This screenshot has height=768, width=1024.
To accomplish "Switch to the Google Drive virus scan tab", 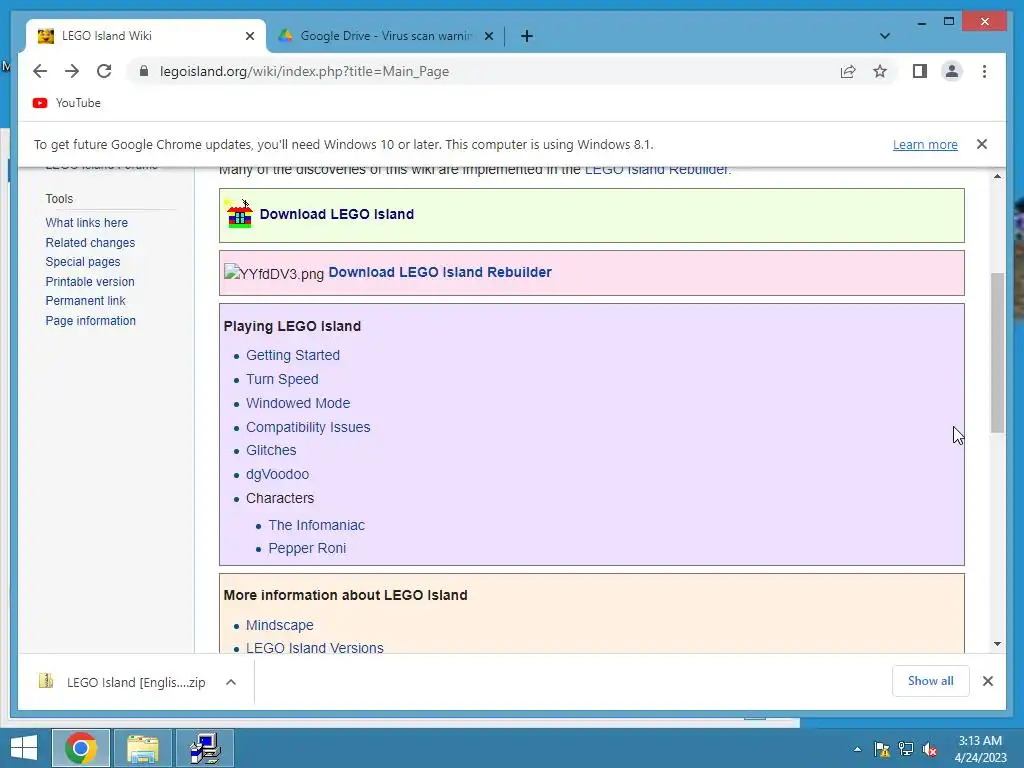I will [x=385, y=36].
